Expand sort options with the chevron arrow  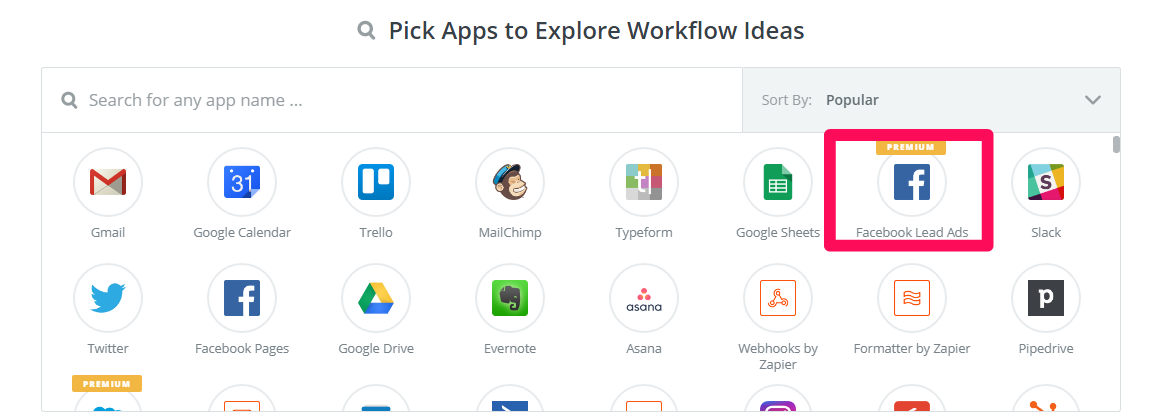(x=1093, y=100)
